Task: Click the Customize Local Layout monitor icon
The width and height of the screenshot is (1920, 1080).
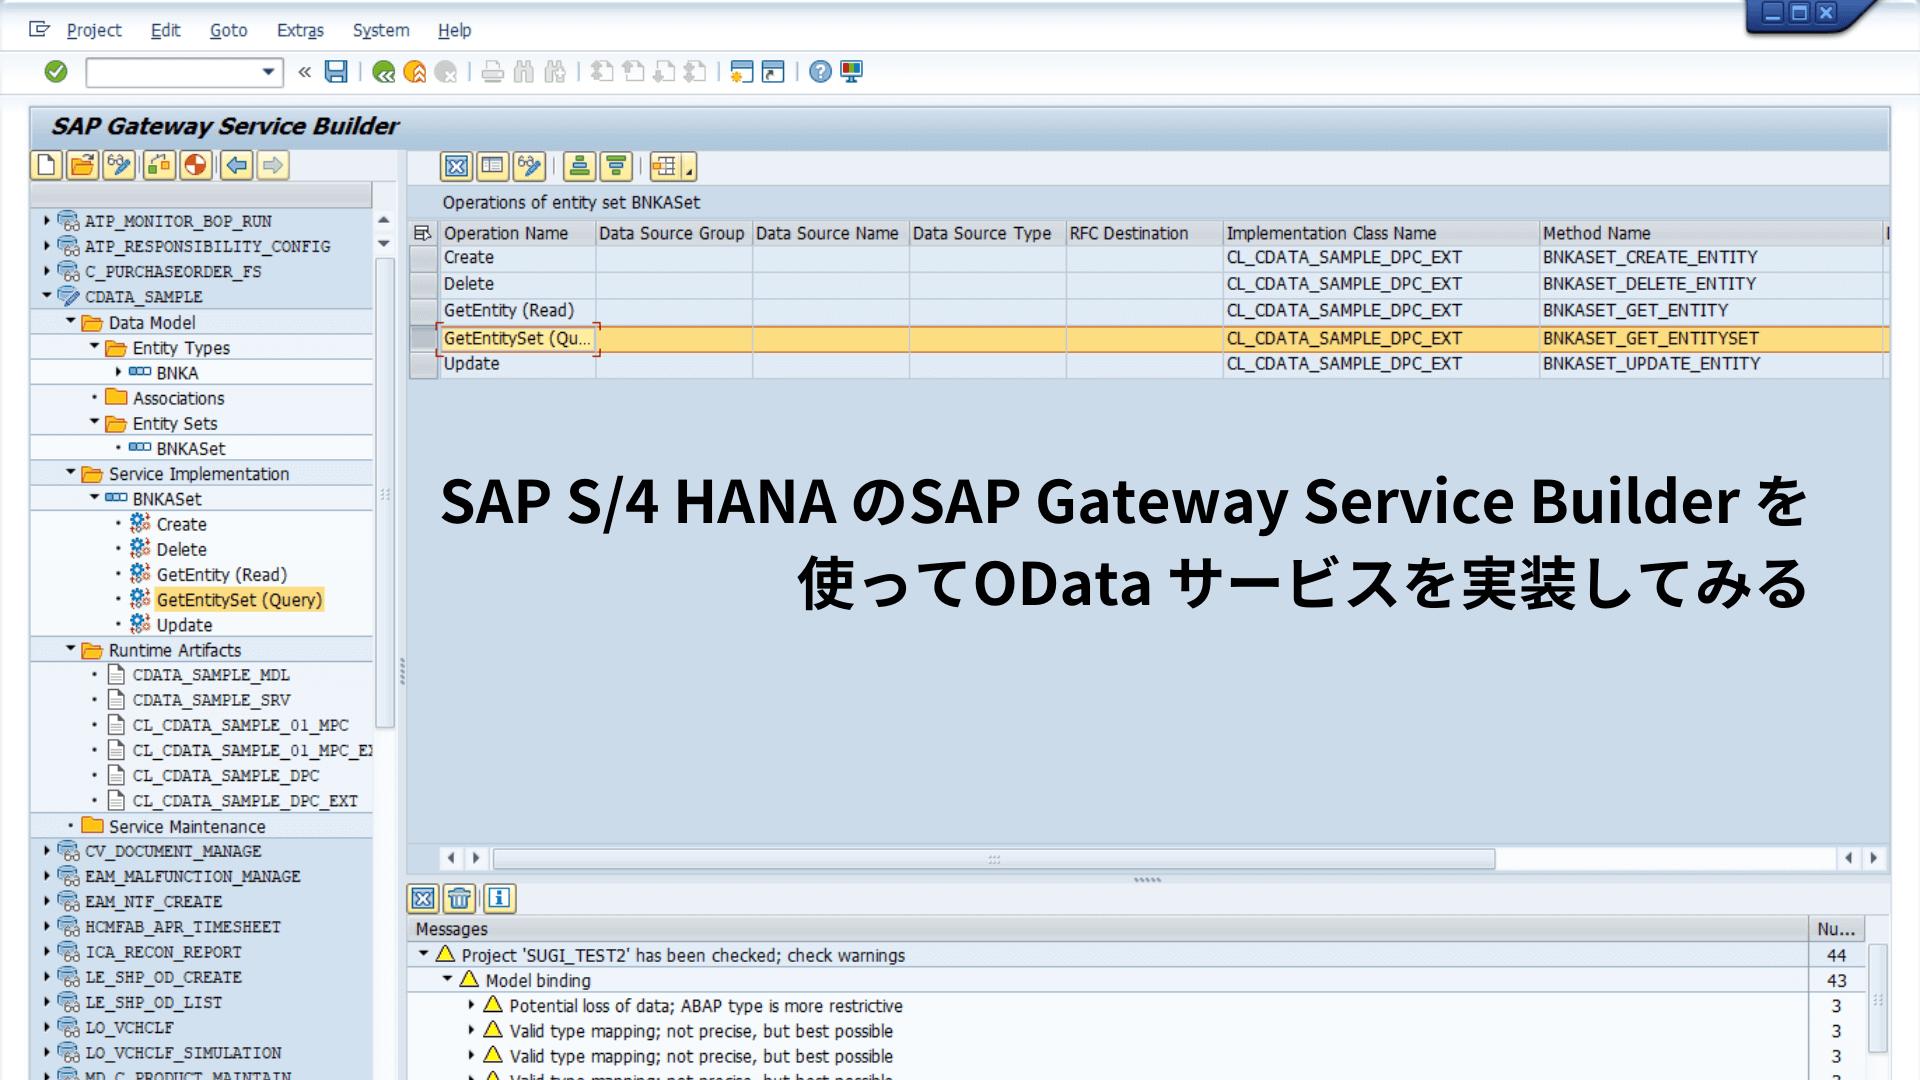Action: pyautogui.click(x=851, y=71)
